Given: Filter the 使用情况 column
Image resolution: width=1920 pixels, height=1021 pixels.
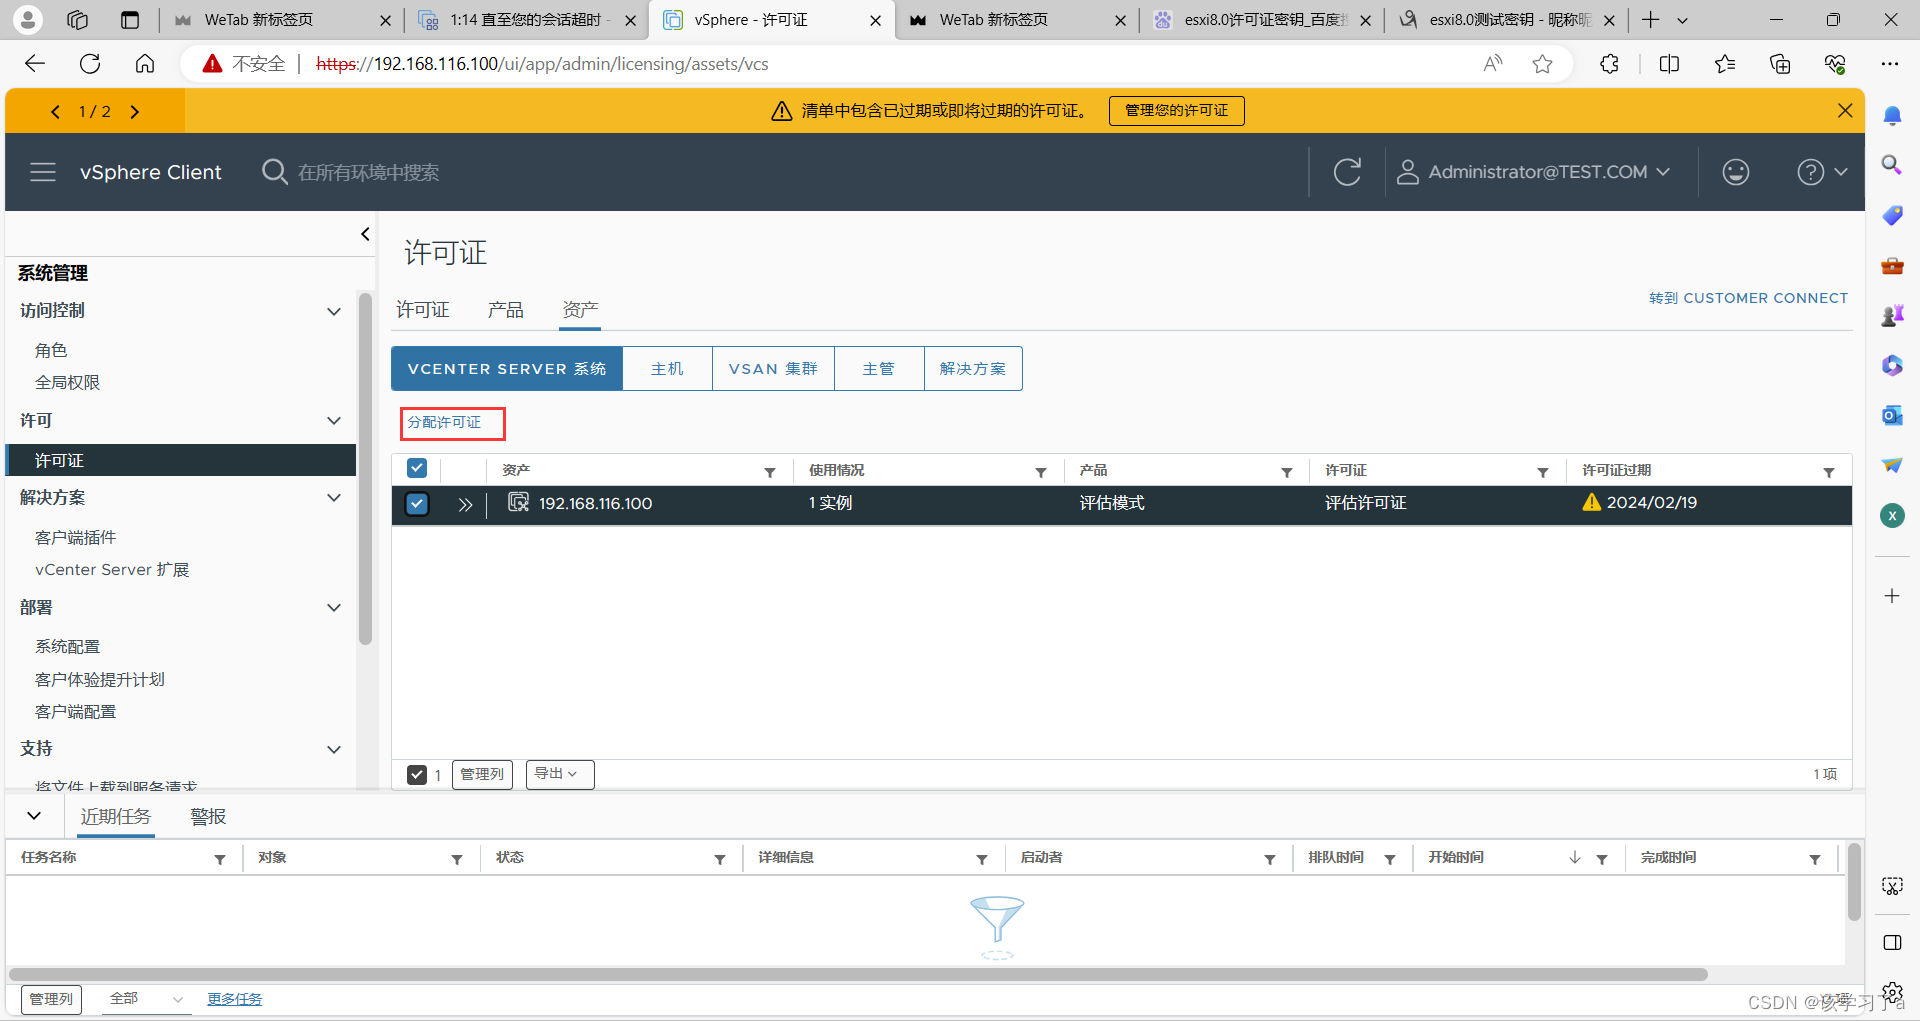Looking at the screenshot, I should pos(1041,472).
